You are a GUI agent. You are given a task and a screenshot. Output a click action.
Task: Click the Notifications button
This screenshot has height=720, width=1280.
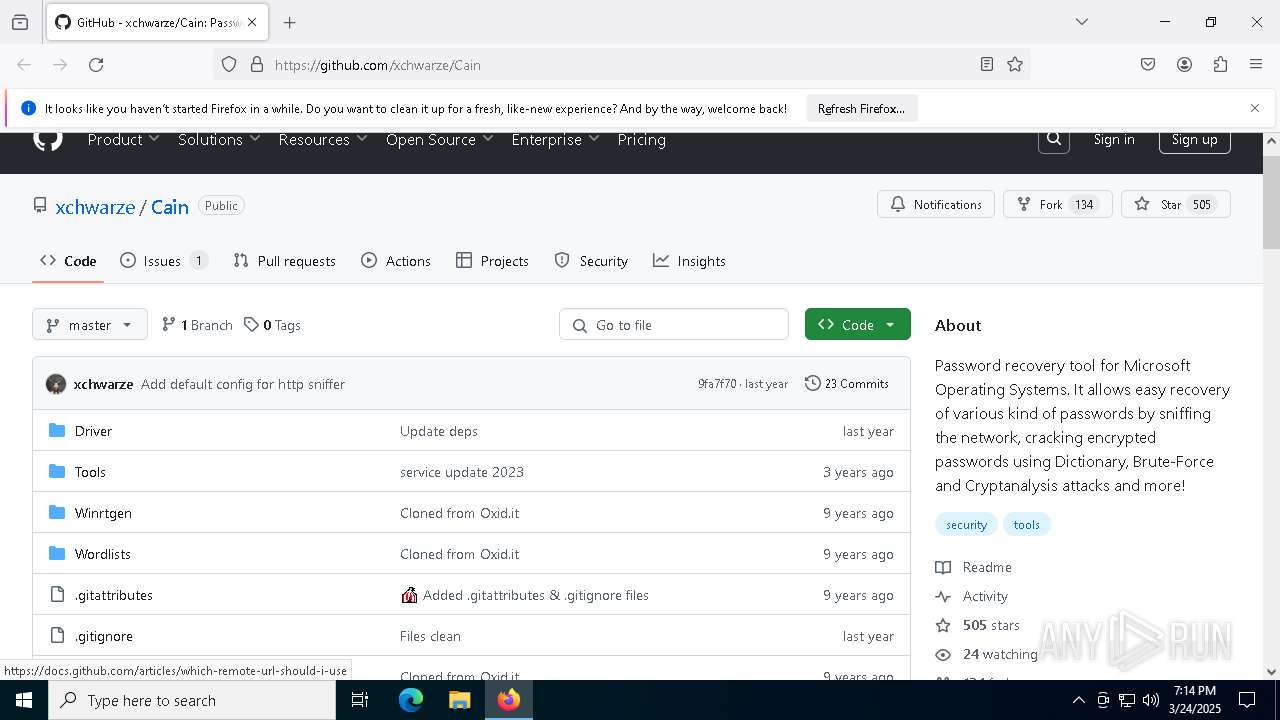point(936,204)
